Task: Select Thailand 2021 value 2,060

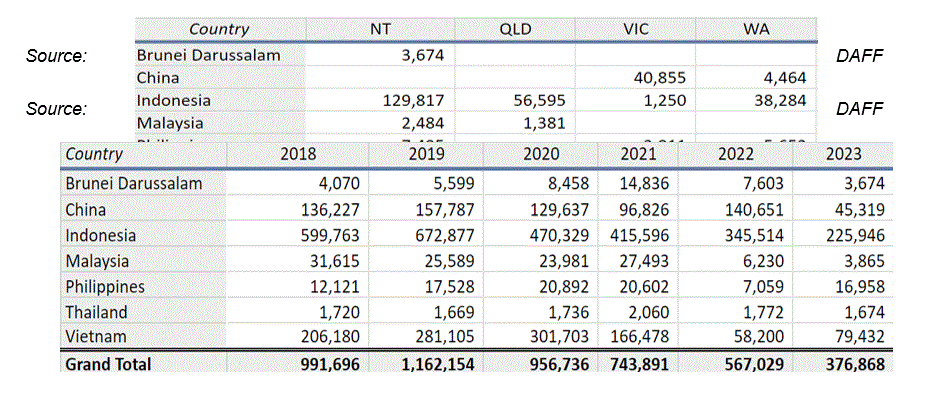Action: (649, 312)
